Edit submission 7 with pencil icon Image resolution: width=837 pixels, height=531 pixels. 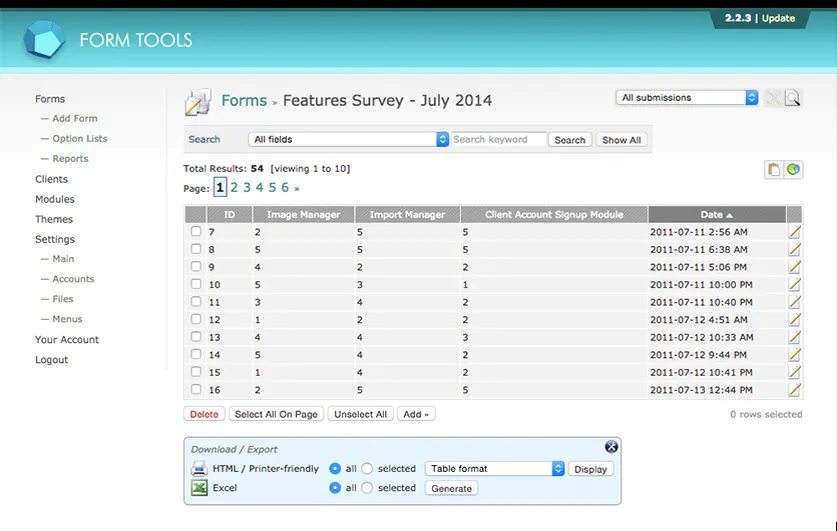(x=794, y=232)
